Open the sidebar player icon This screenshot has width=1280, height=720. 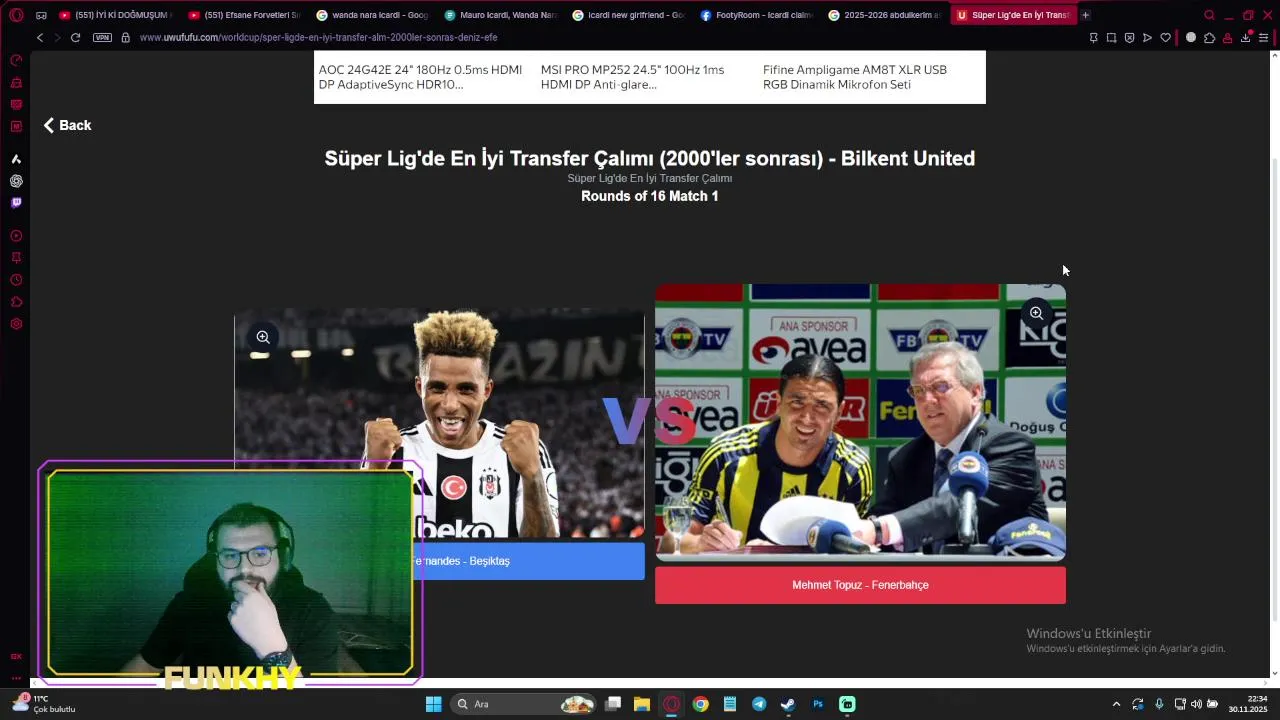(x=16, y=236)
